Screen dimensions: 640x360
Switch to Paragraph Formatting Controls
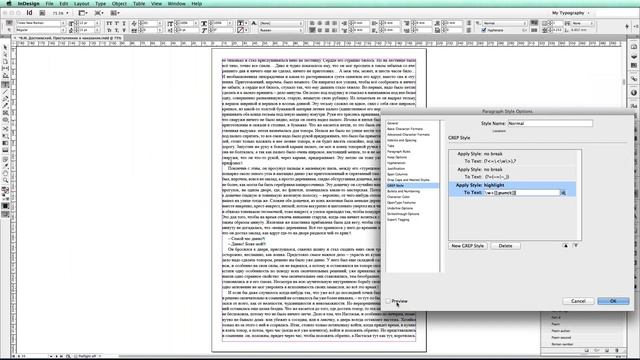coord(9,30)
